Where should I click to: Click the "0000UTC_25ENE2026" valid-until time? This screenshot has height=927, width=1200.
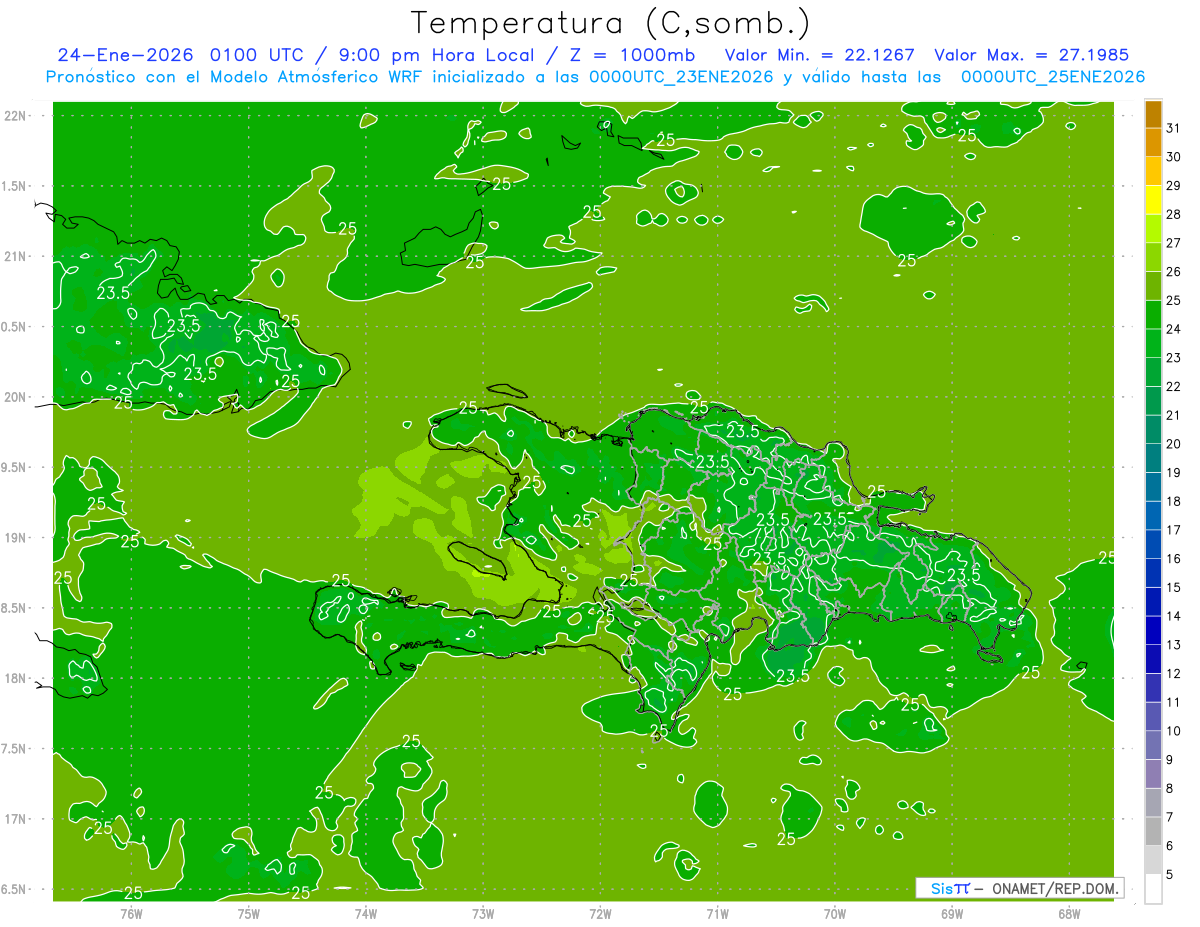click(1052, 77)
